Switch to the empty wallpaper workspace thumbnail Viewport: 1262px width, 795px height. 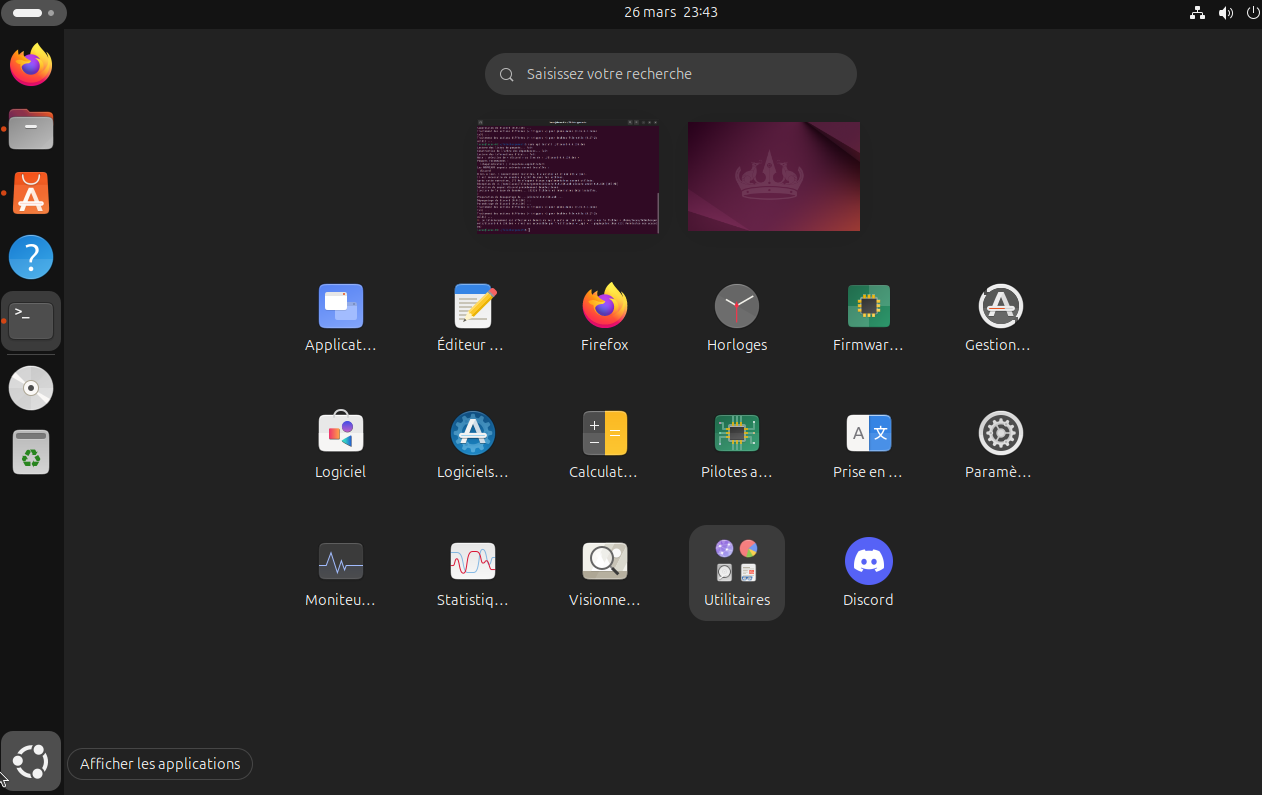pos(774,177)
